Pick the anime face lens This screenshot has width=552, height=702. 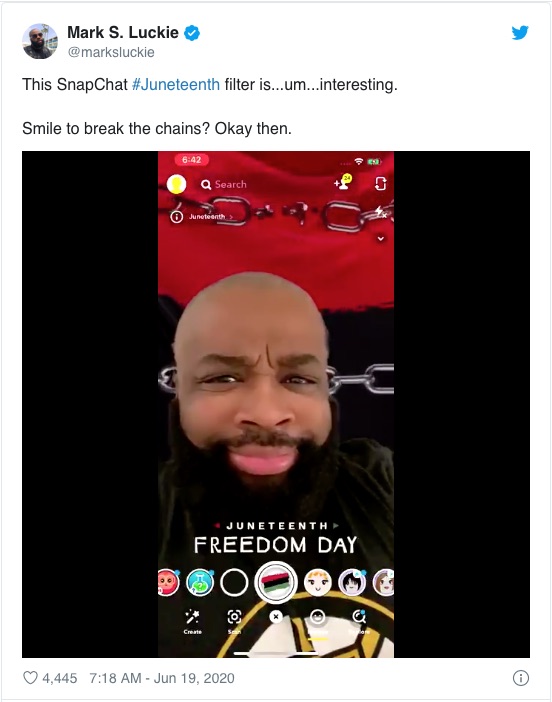coord(352,582)
